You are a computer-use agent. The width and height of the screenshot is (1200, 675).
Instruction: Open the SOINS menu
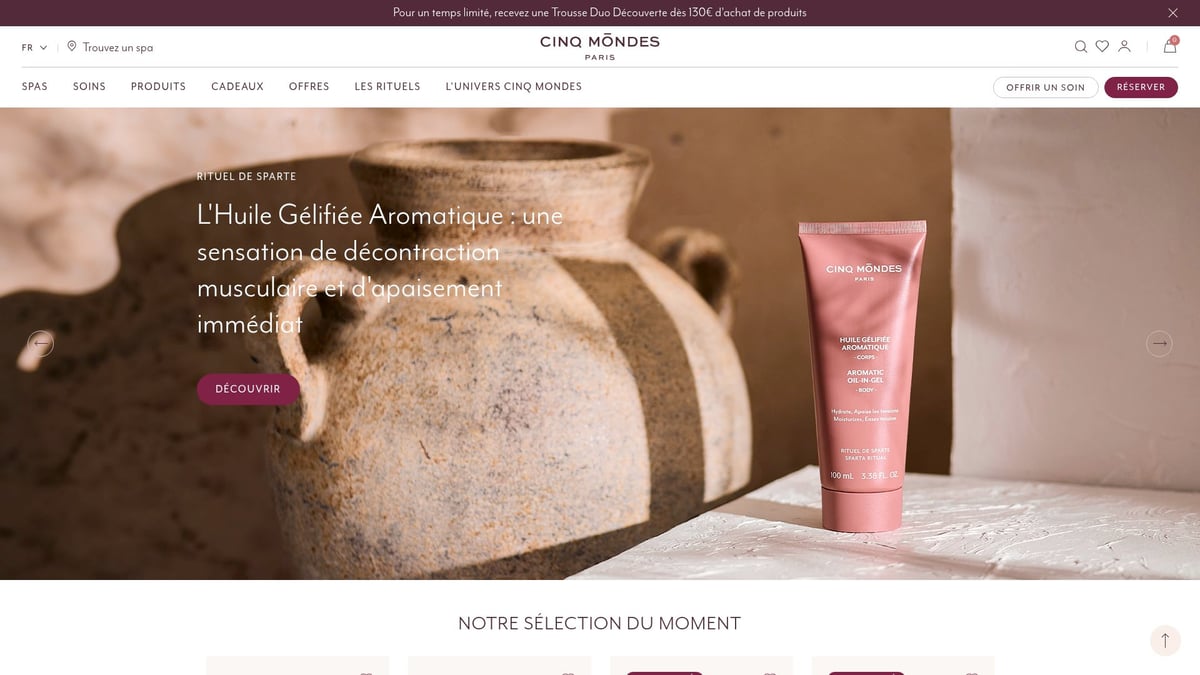click(89, 87)
